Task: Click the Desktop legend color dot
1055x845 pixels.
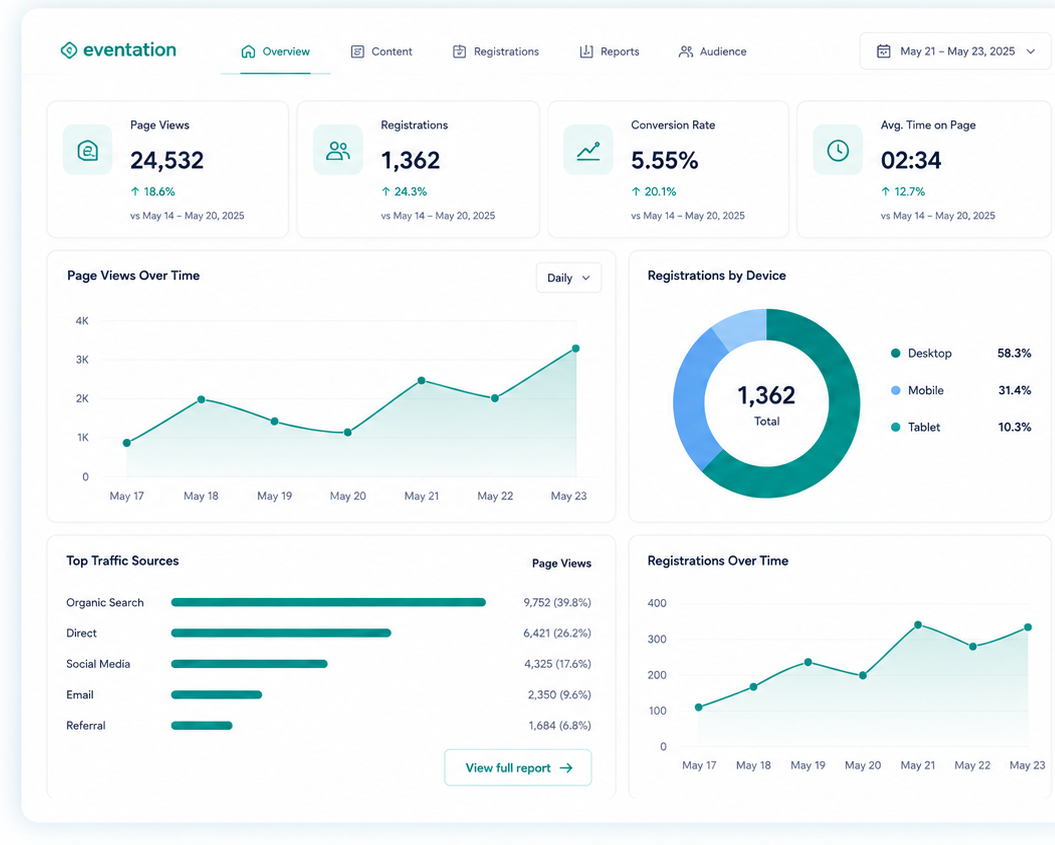Action: [x=896, y=353]
